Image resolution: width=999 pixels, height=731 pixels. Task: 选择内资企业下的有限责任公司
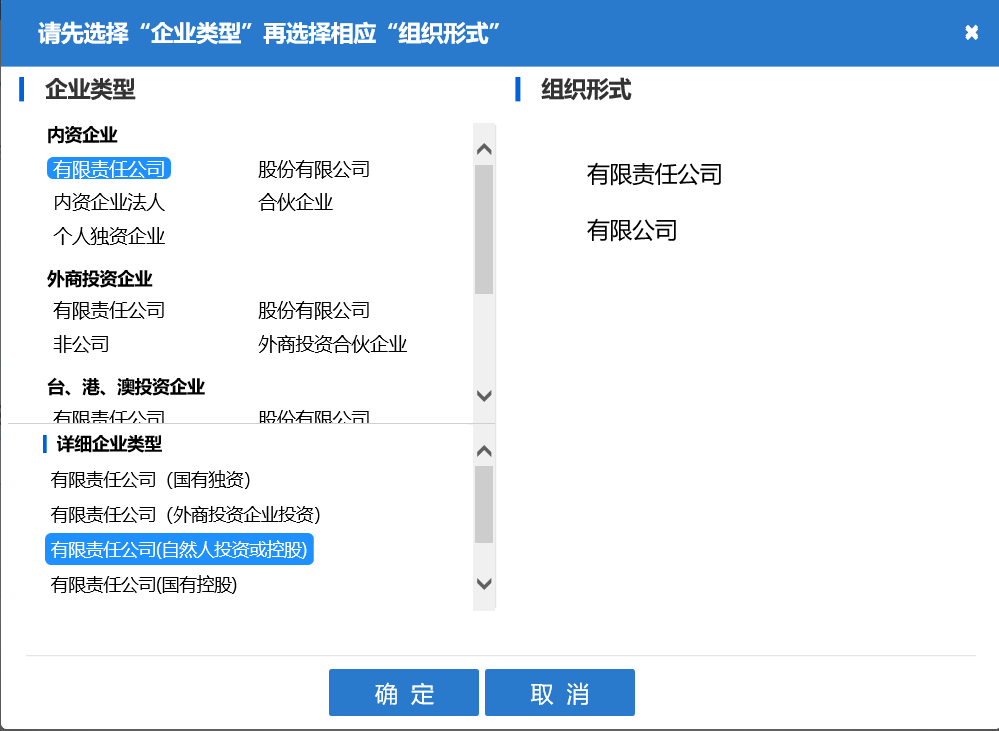coord(108,168)
